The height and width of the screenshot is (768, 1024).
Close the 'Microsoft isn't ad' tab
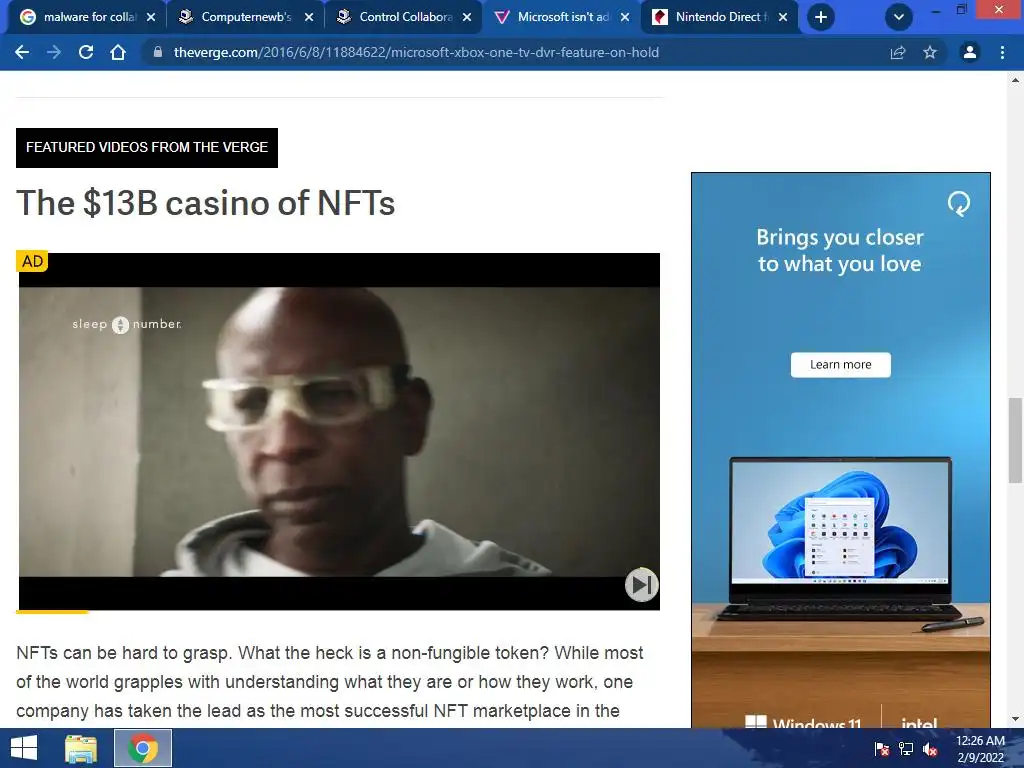(625, 17)
